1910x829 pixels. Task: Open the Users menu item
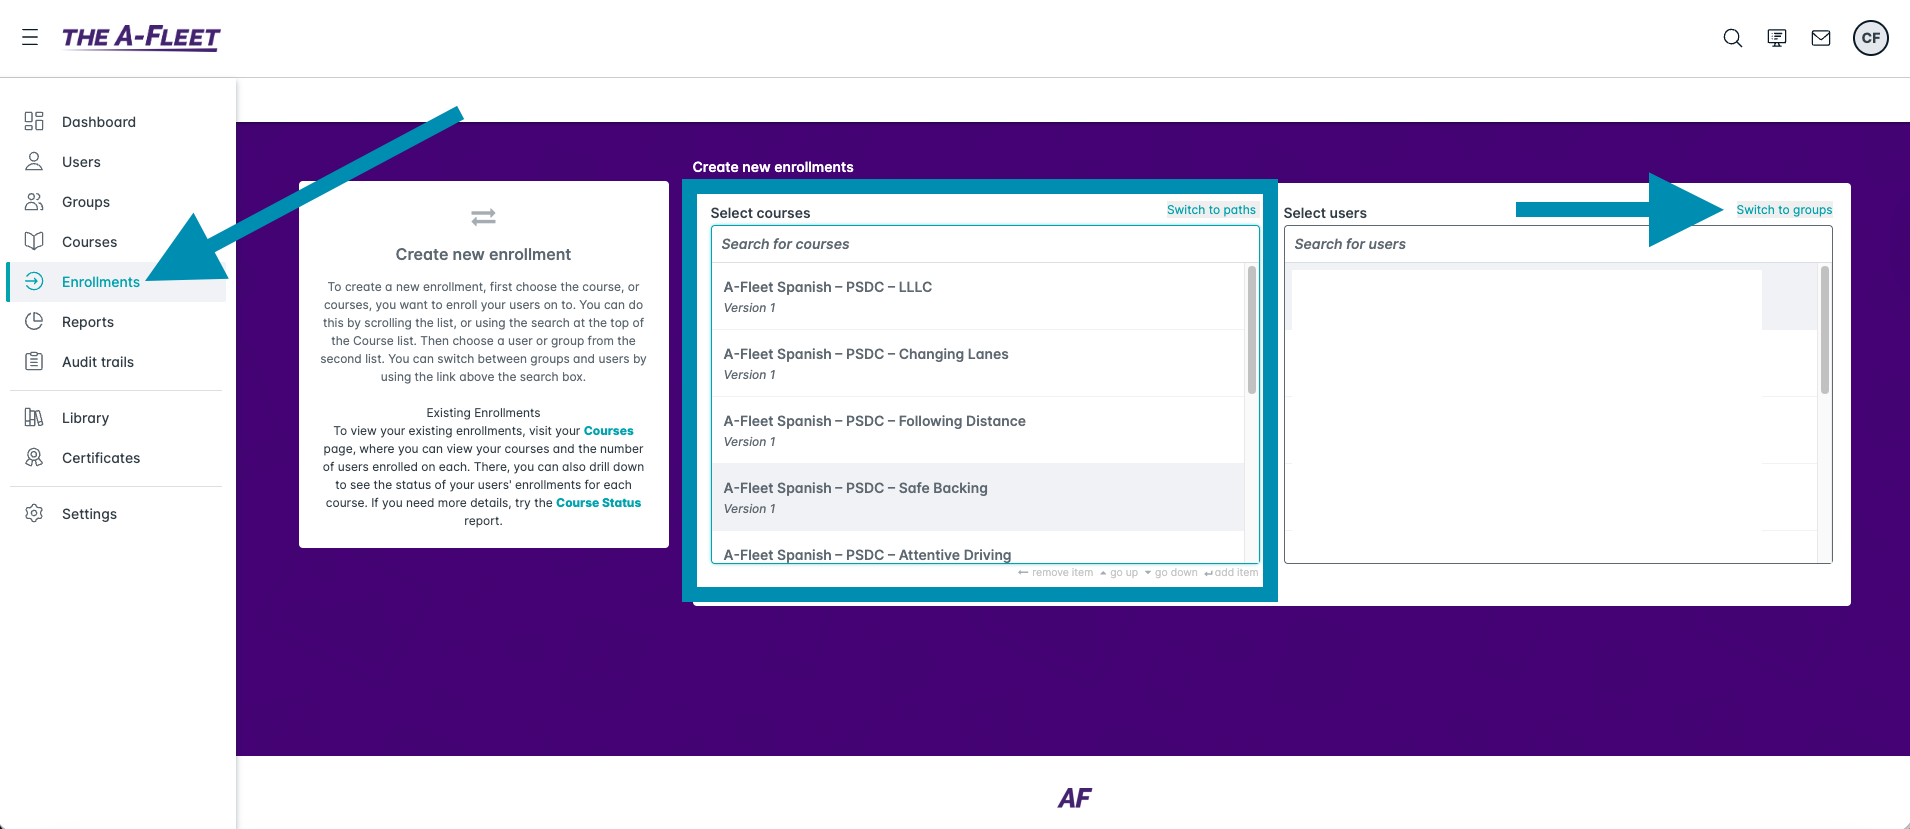(81, 162)
